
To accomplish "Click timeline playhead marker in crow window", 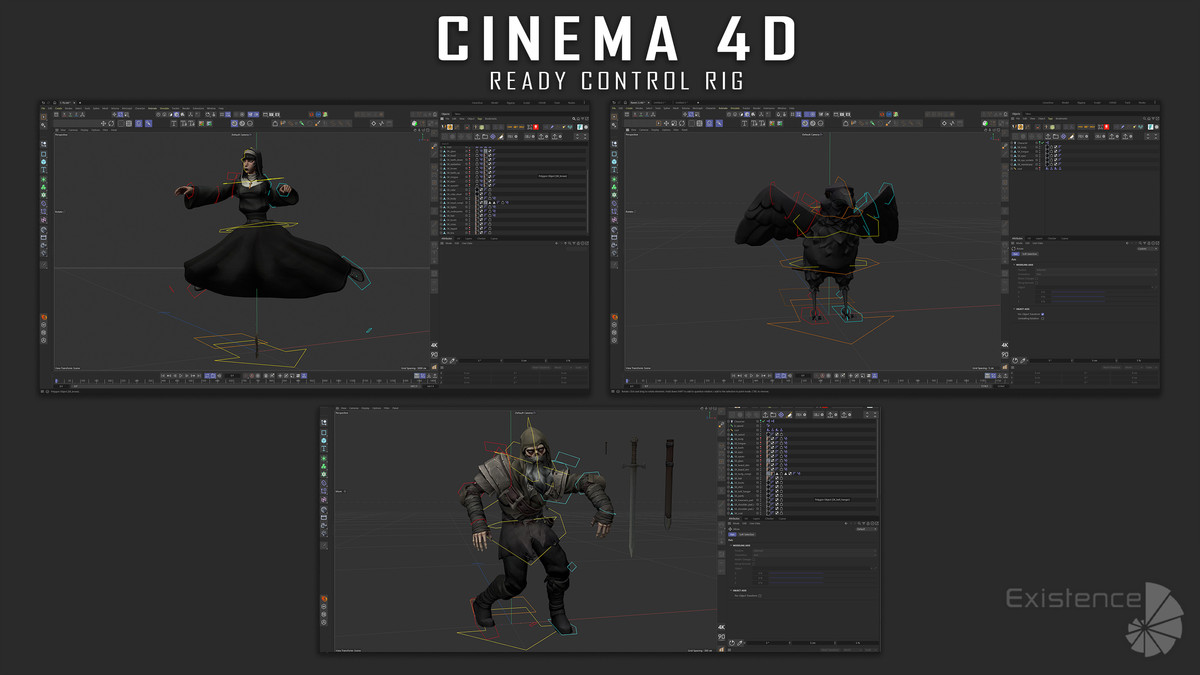I will coord(626,381).
